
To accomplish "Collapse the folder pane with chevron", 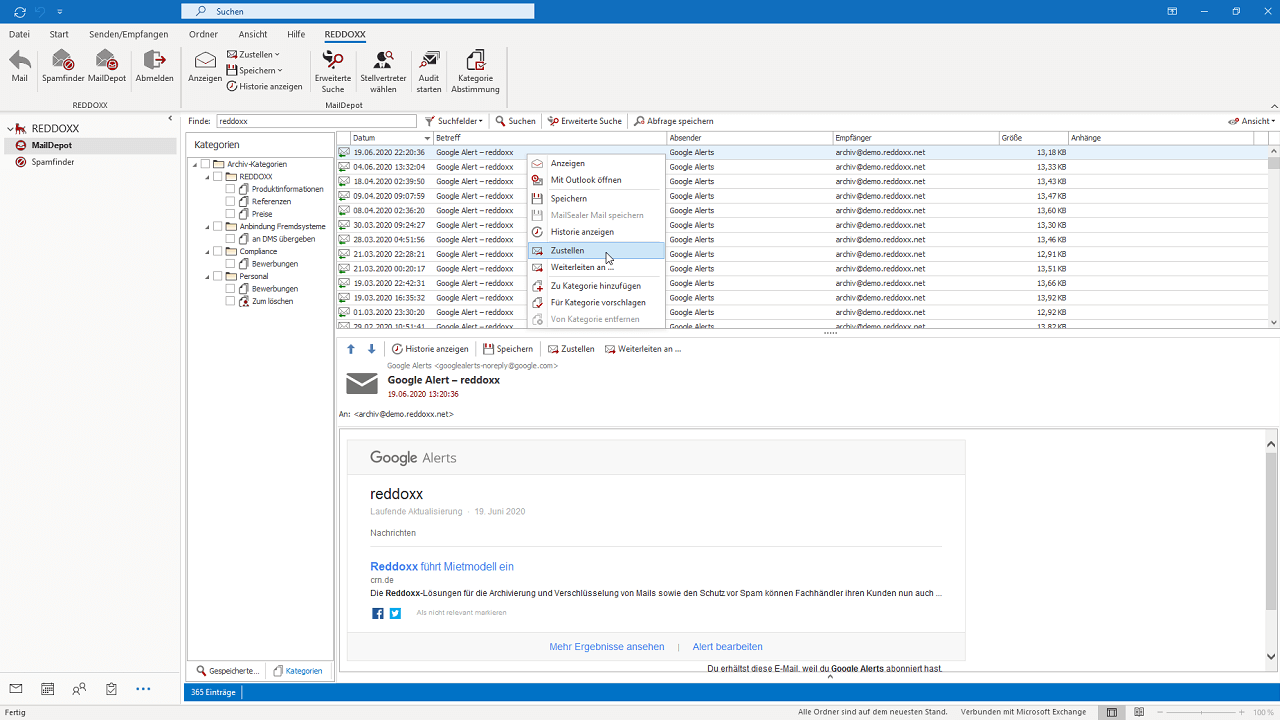I will click(170, 119).
